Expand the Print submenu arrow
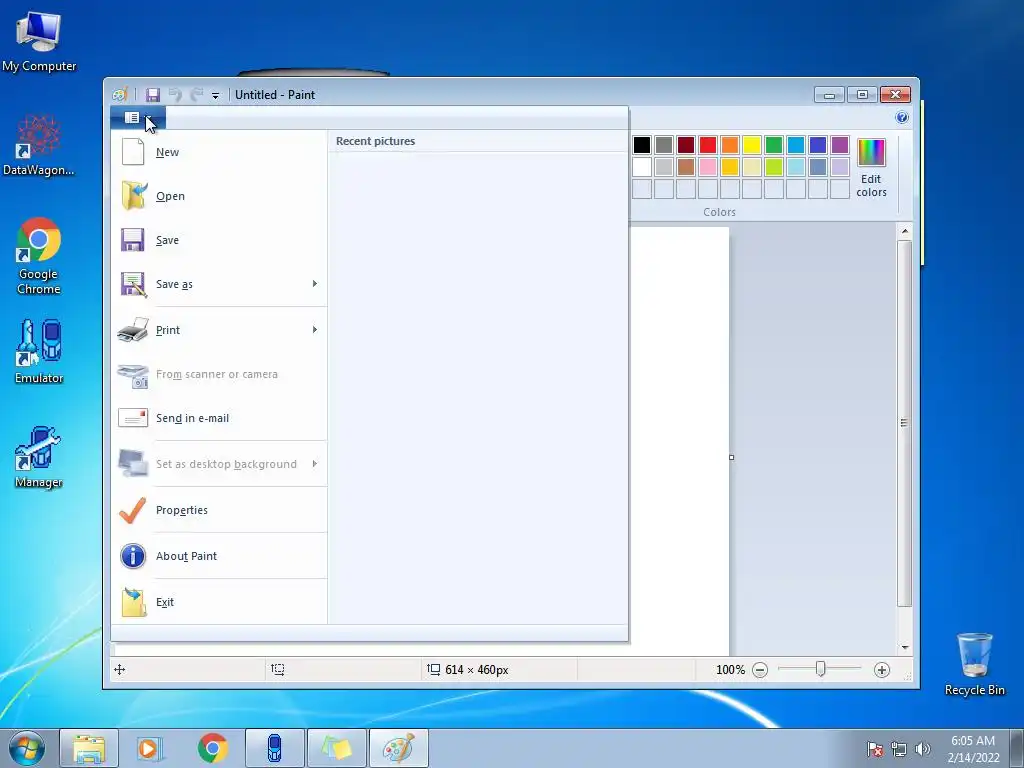Image resolution: width=1024 pixels, height=768 pixels. 315,330
